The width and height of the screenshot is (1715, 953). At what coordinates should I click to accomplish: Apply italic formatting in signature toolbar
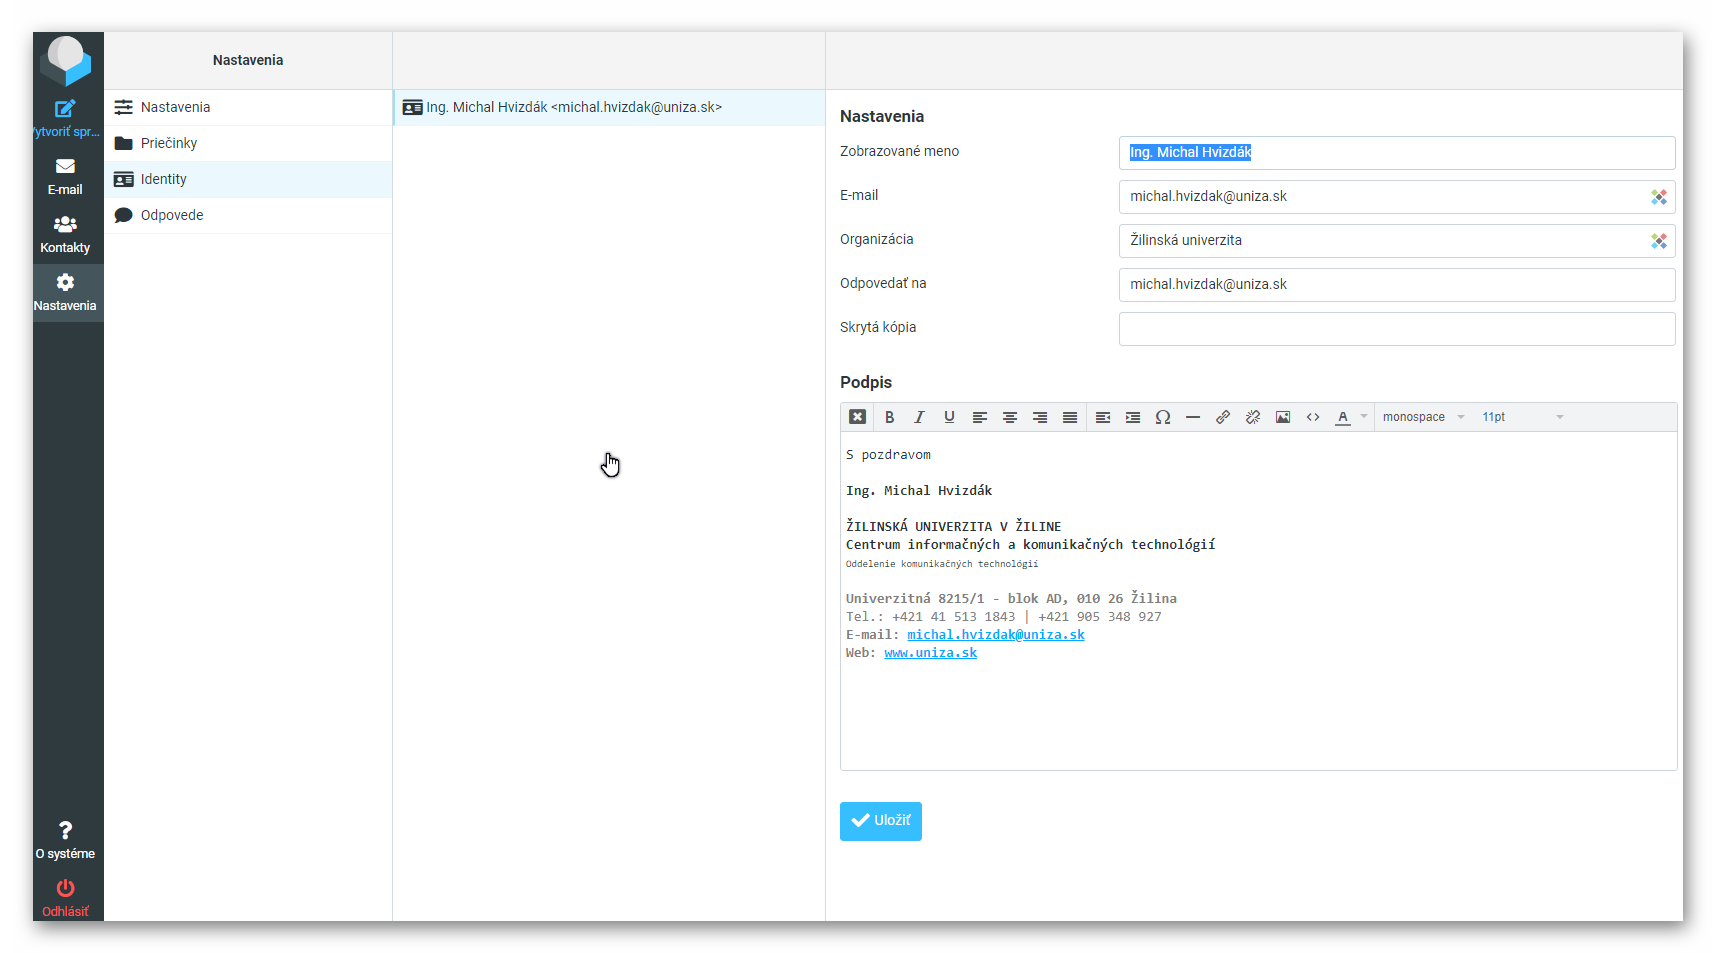pyautogui.click(x=919, y=417)
